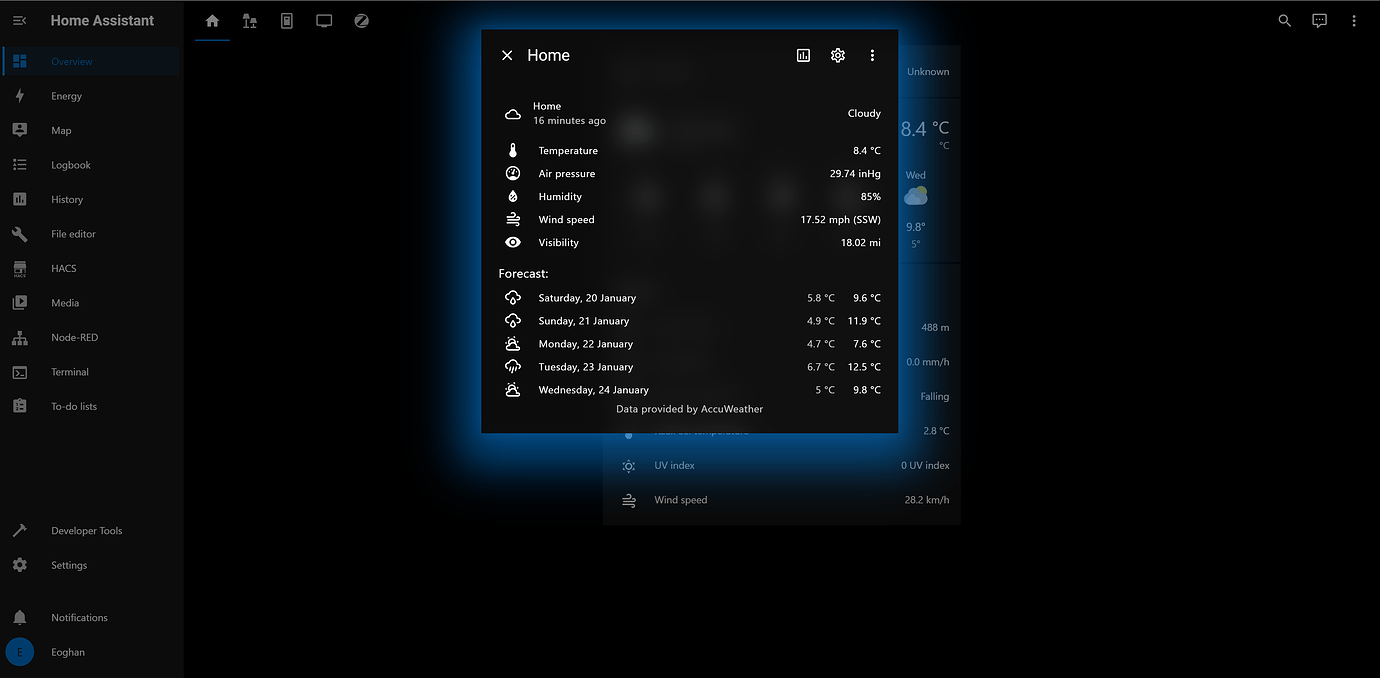Open the File editor sidebar icon
The width and height of the screenshot is (1380, 678).
(20, 233)
